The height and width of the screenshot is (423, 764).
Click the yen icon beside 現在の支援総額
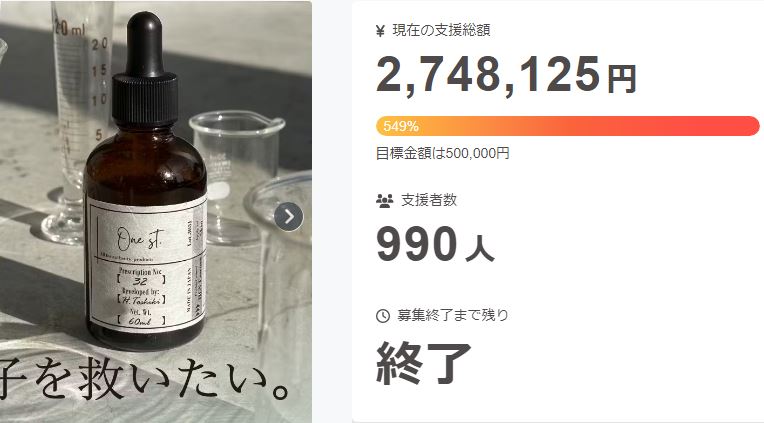(381, 31)
